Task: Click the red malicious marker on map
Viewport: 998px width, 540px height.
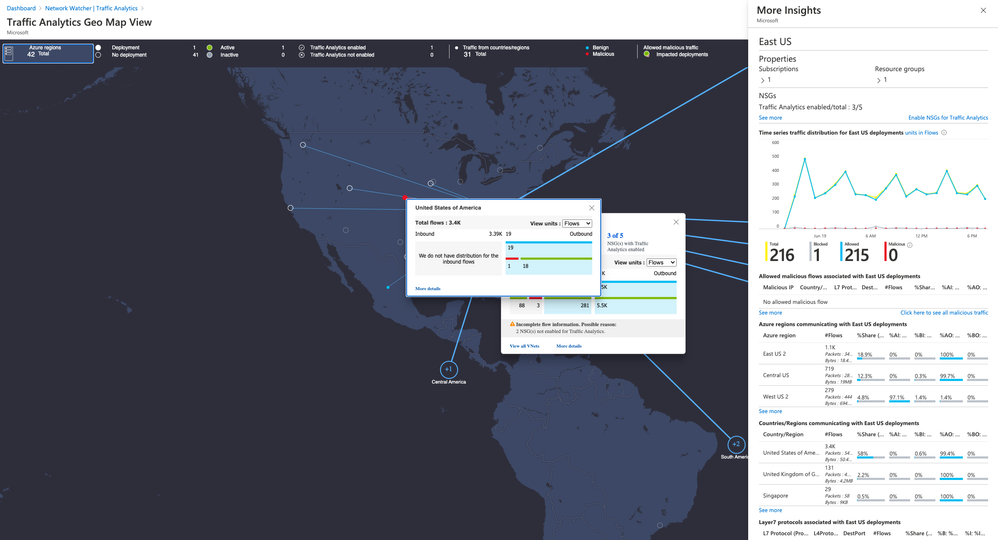Action: pos(405,197)
